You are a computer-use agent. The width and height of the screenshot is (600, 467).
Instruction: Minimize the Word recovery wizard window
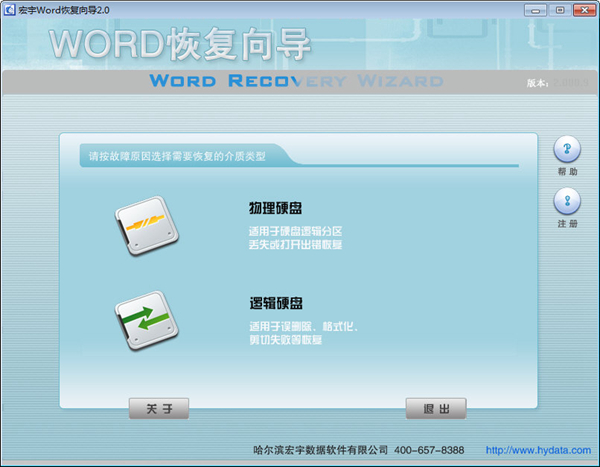tap(535, 10)
